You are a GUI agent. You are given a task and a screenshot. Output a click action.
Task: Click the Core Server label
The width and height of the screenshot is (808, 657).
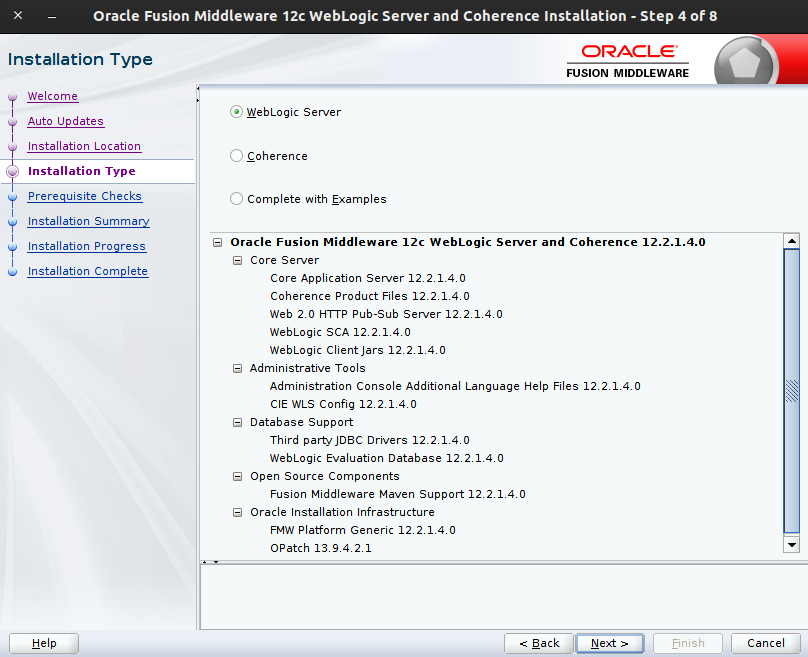tap(284, 260)
